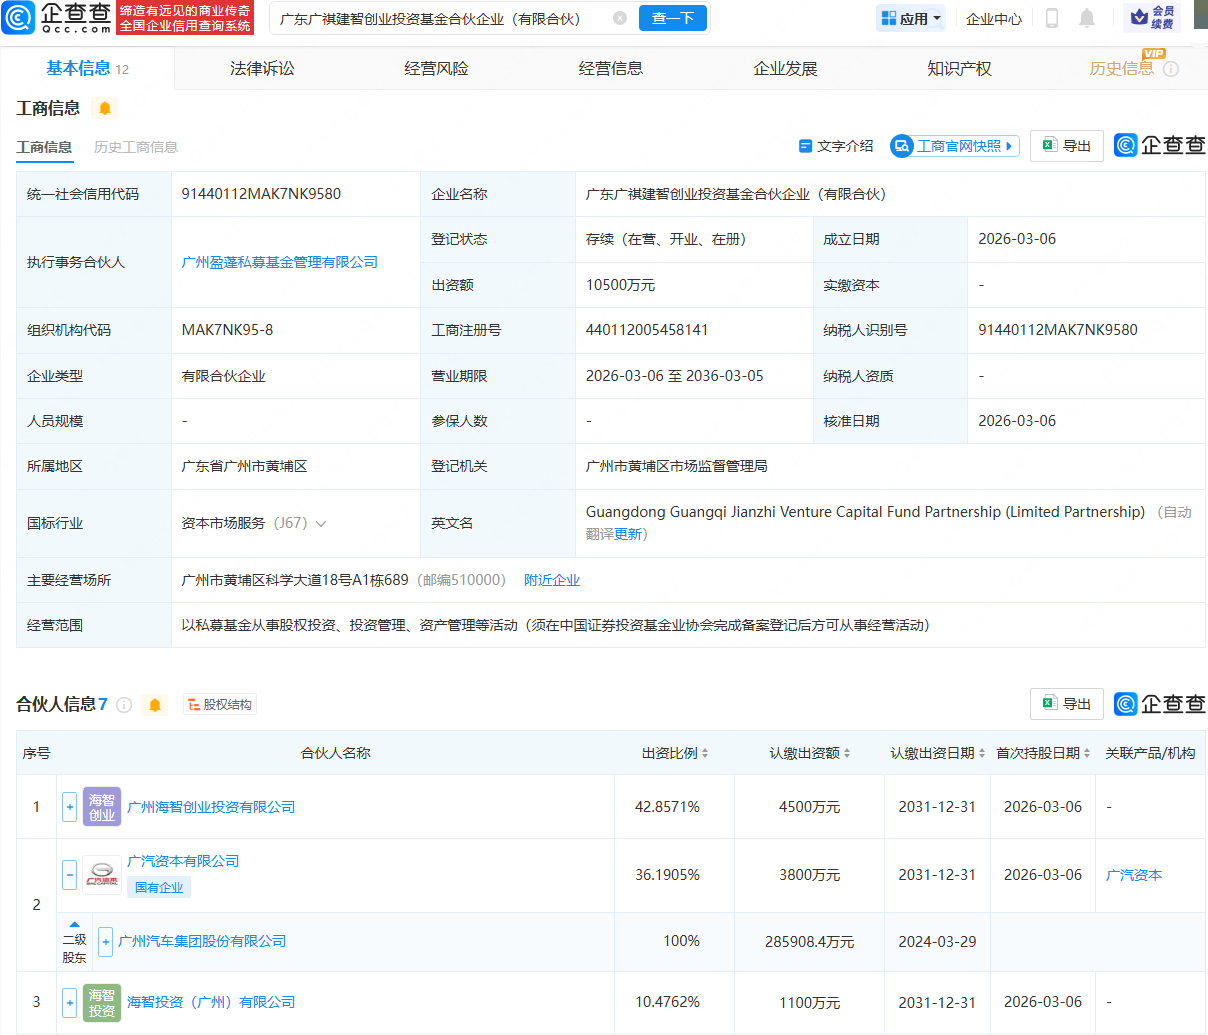Viewport: 1208px width, 1035px height.
Task: Collapse the 广汽资本有限公司 partner row
Action: (69, 874)
